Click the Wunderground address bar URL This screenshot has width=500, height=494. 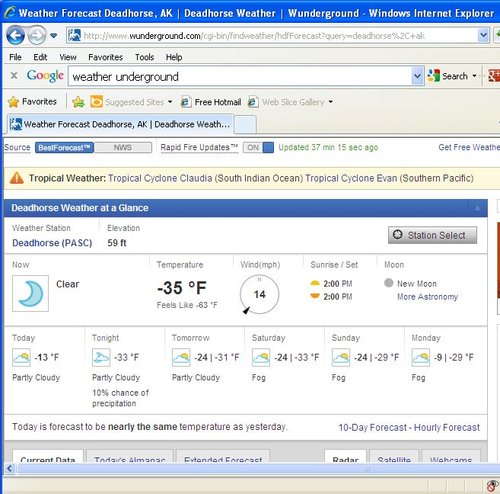pyautogui.click(x=254, y=36)
